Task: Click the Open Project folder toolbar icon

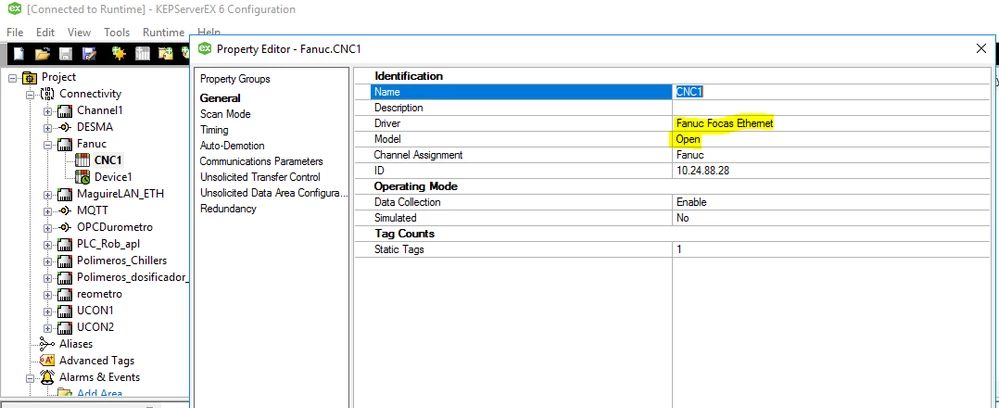Action: click(42, 54)
